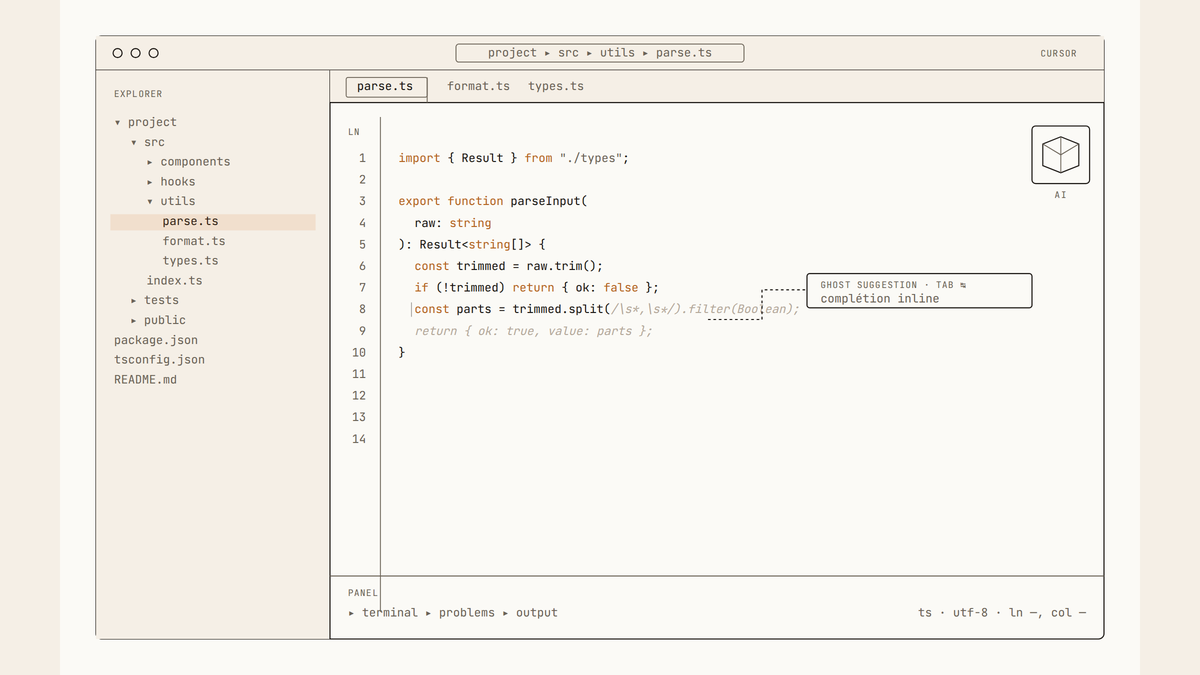Viewport: 1200px width, 675px height.
Task: Open types.ts in the explorer tree
Action: point(190,261)
